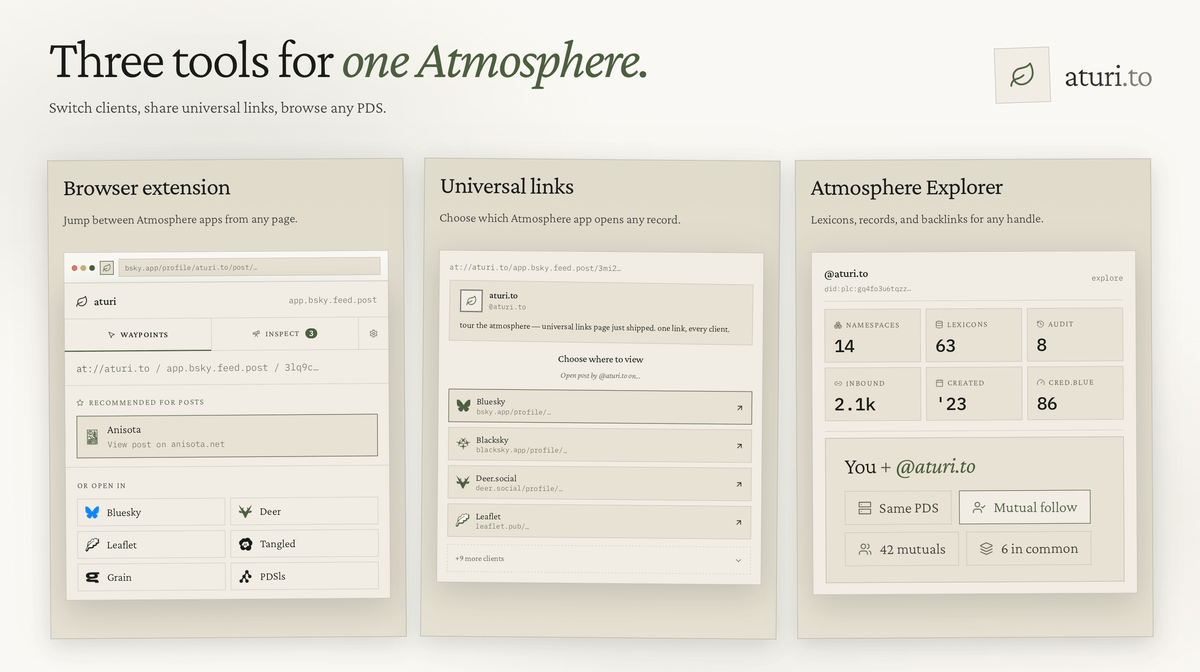Click the aturi leaf extension icon in browser toolbar
The width and height of the screenshot is (1200, 672).
point(106,268)
